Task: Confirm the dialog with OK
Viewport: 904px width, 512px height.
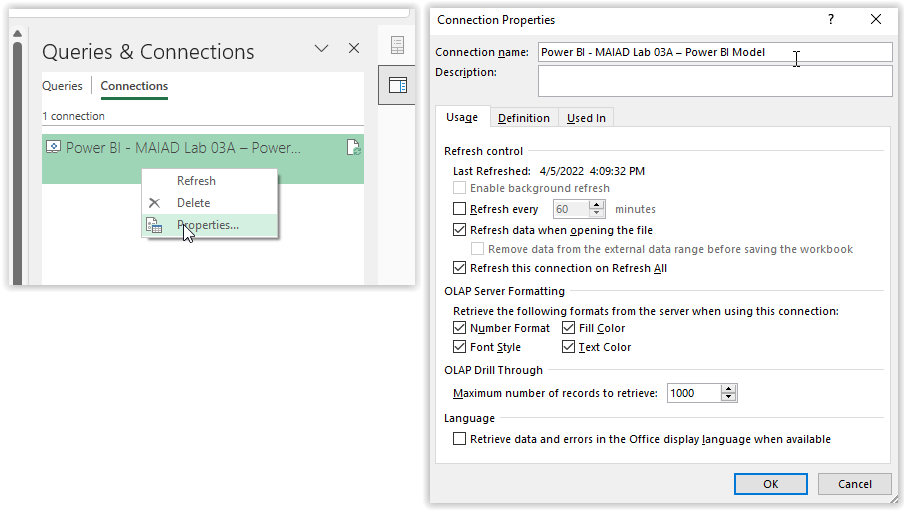Action: click(770, 484)
